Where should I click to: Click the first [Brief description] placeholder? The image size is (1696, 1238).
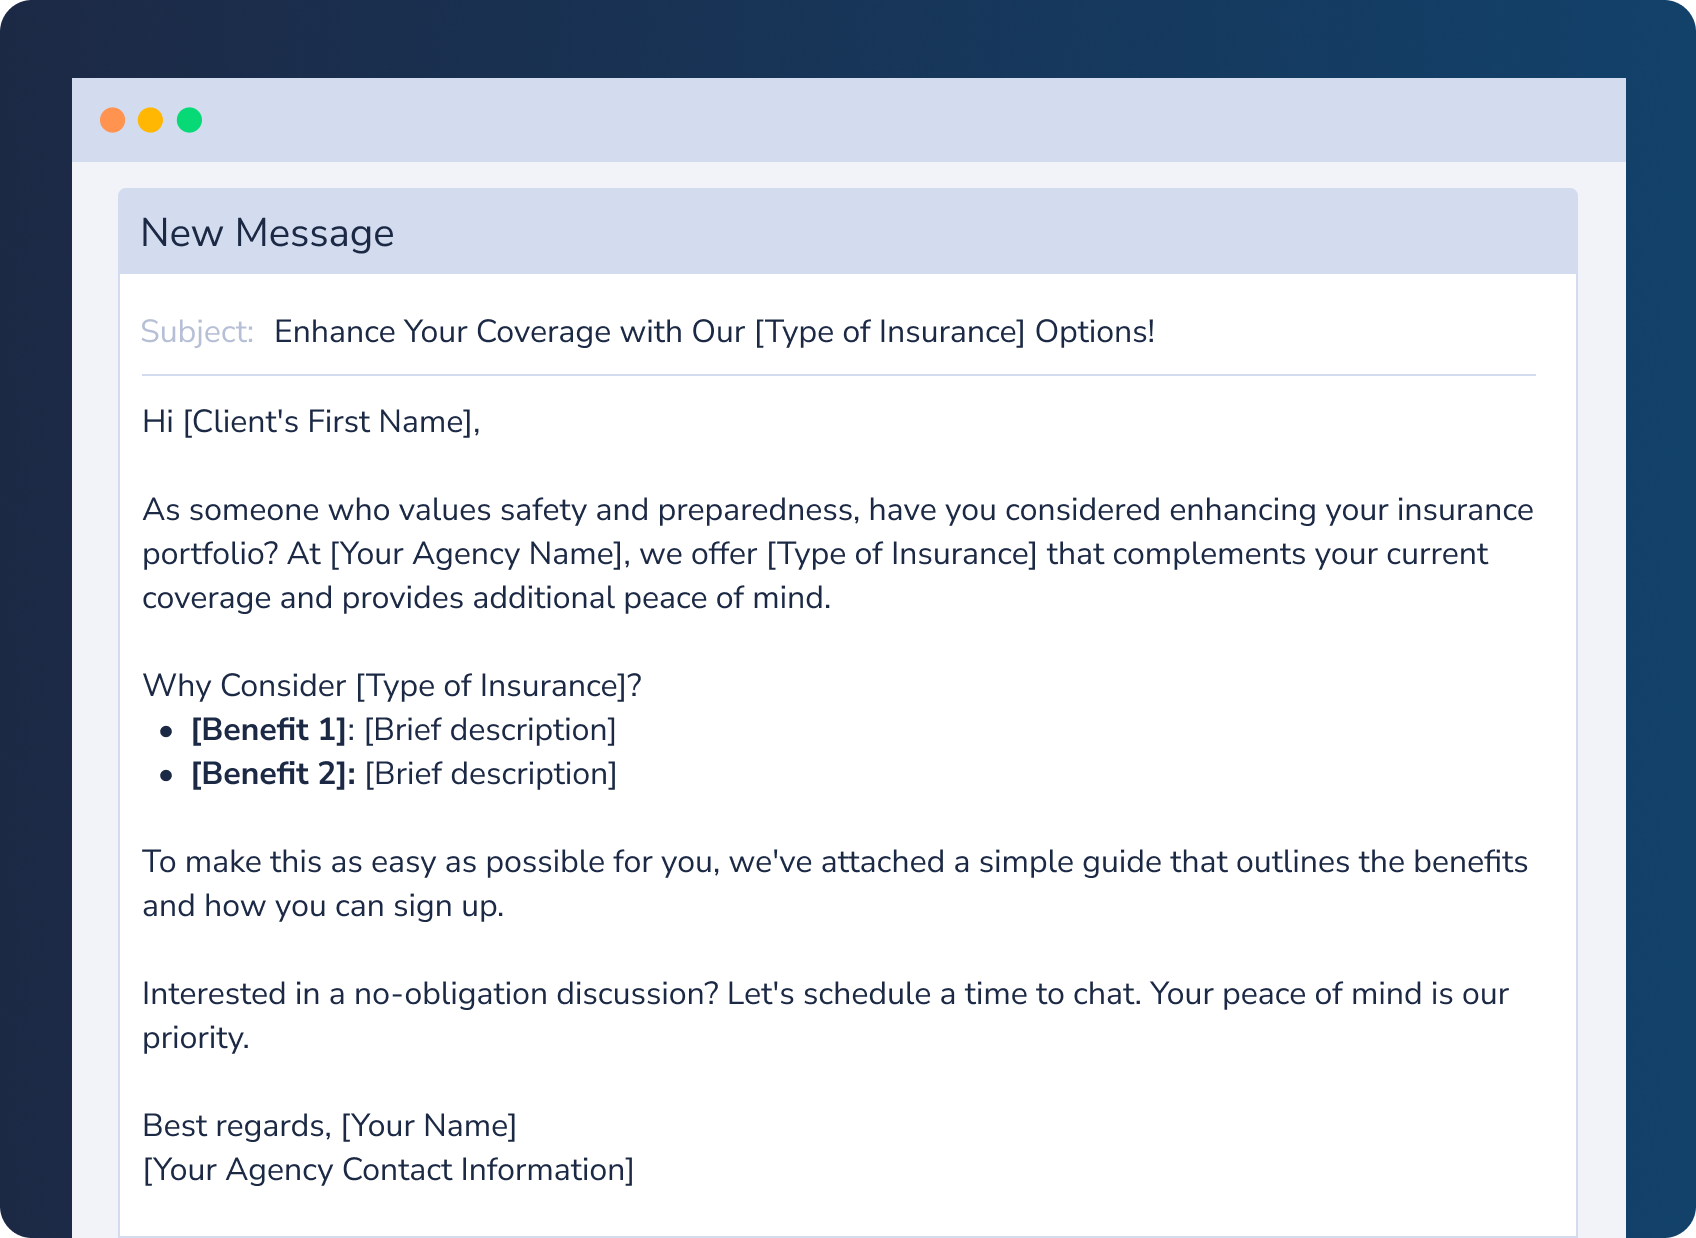[x=490, y=730]
